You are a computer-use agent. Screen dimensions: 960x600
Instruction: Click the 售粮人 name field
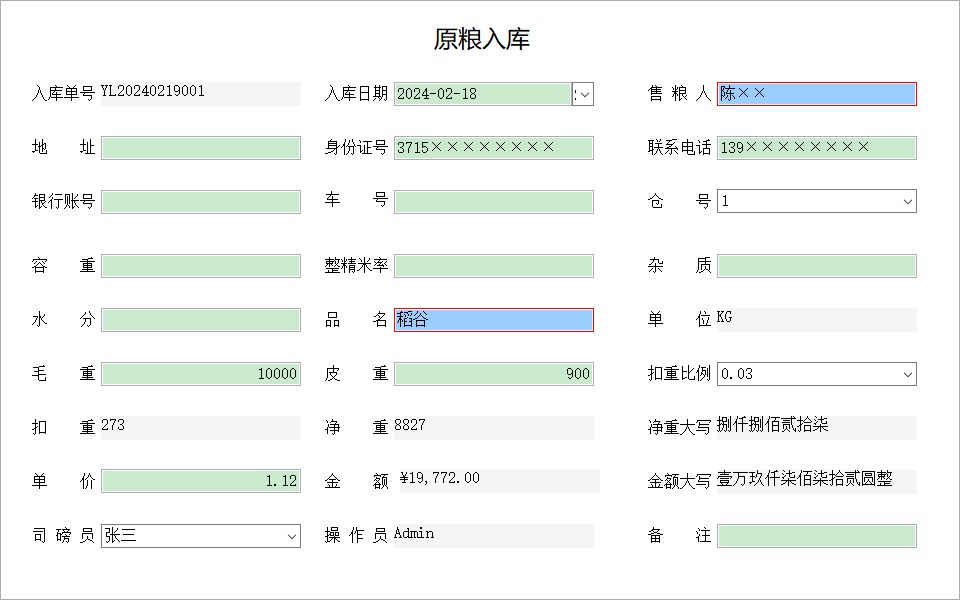[x=817, y=94]
